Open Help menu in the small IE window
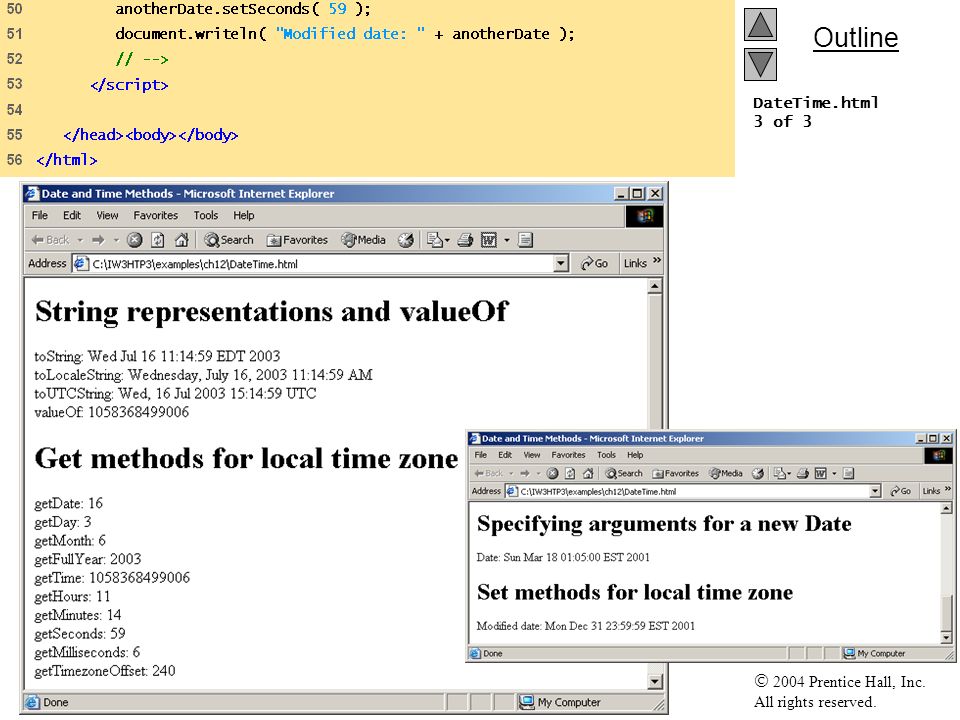960x720 pixels. [x=635, y=455]
